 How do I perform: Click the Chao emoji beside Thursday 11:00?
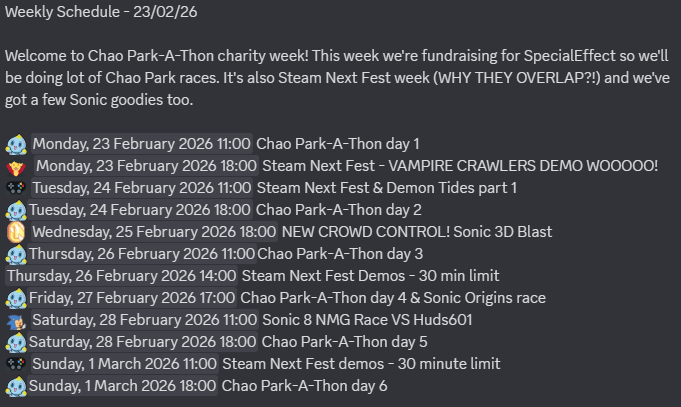[16, 254]
